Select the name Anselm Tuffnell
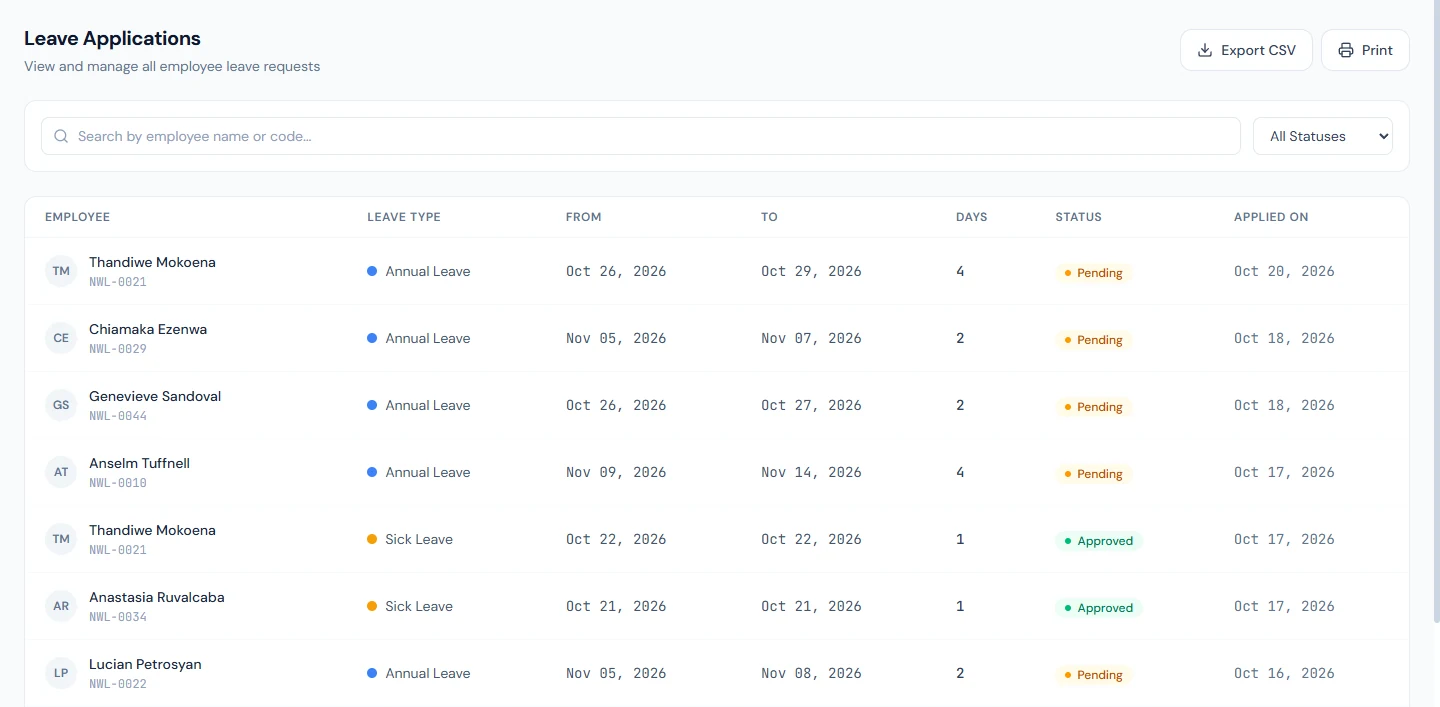 [x=139, y=463]
